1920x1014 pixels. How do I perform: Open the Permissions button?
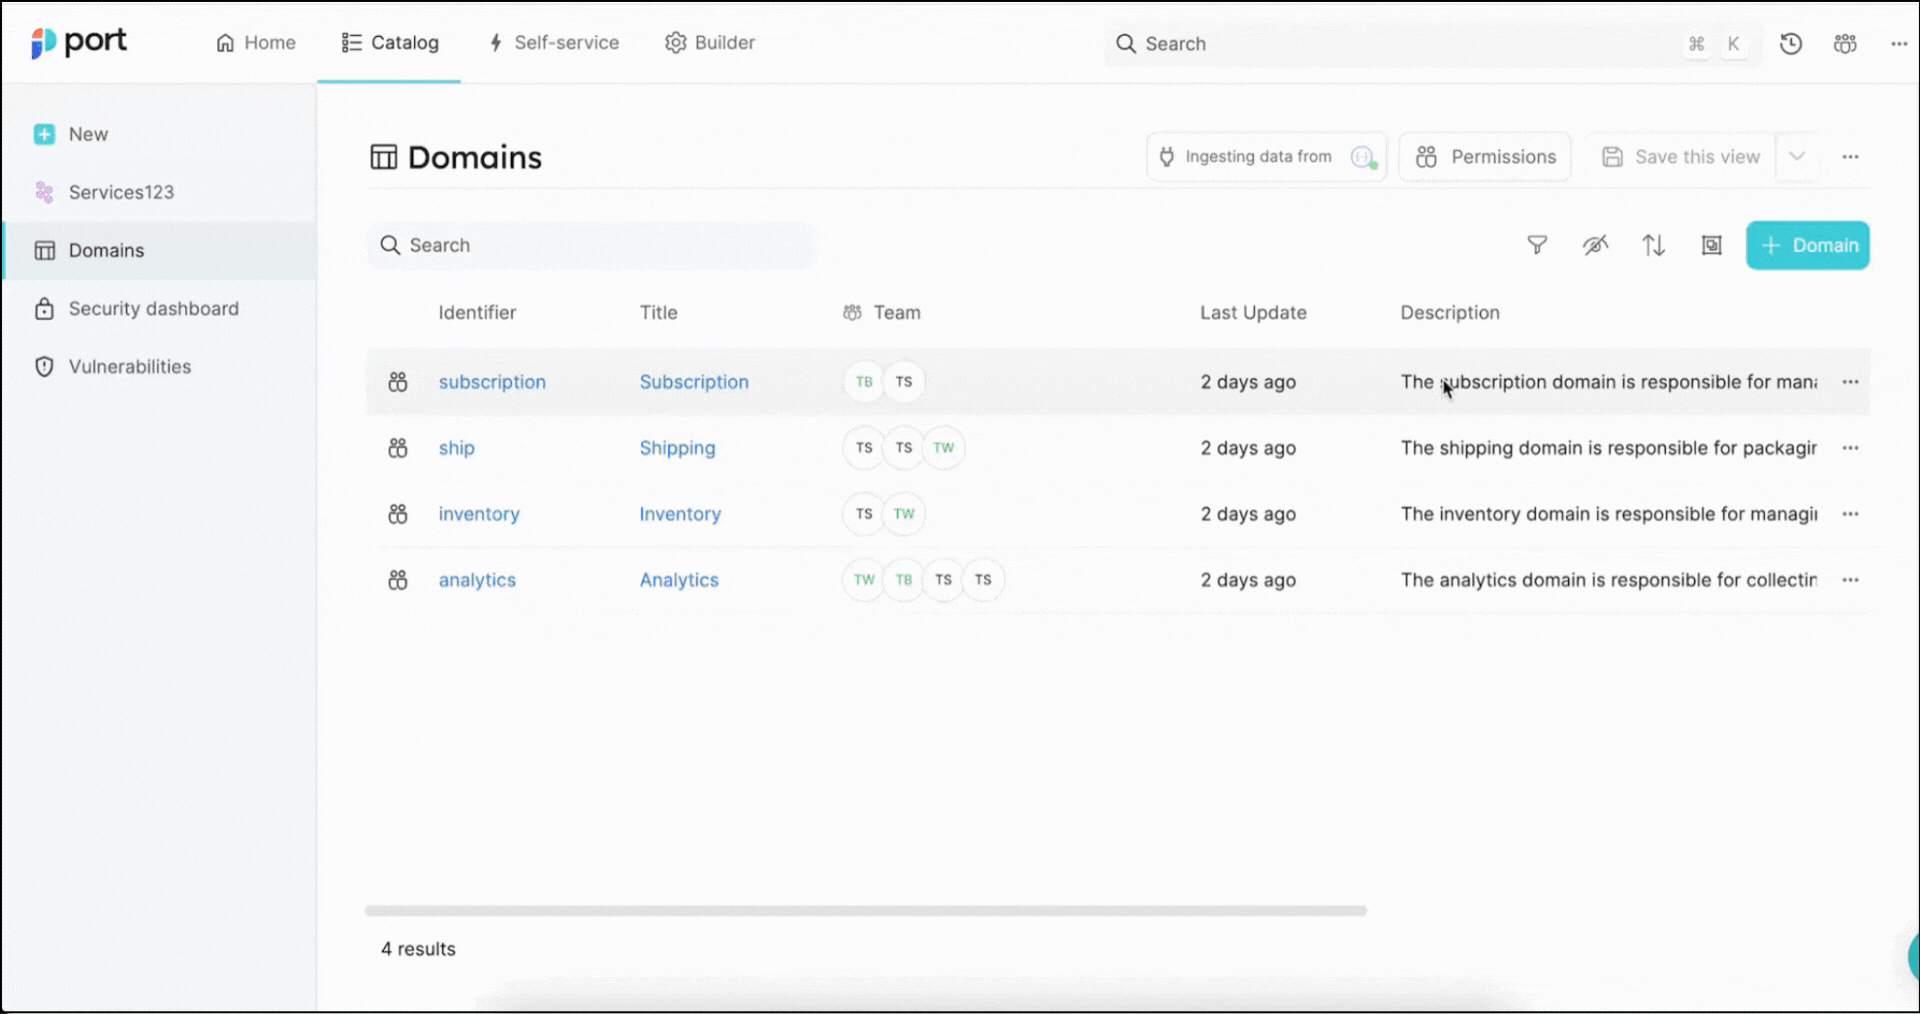tap(1485, 157)
